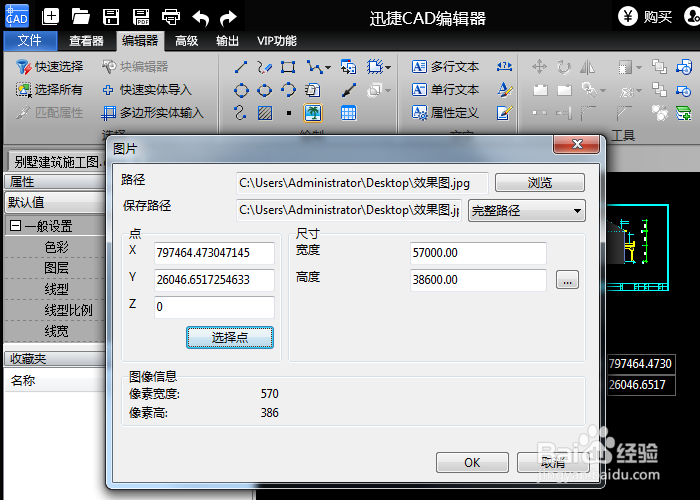700x500 pixels.
Task: Switch to the VIP功能 tab
Action: tap(277, 41)
